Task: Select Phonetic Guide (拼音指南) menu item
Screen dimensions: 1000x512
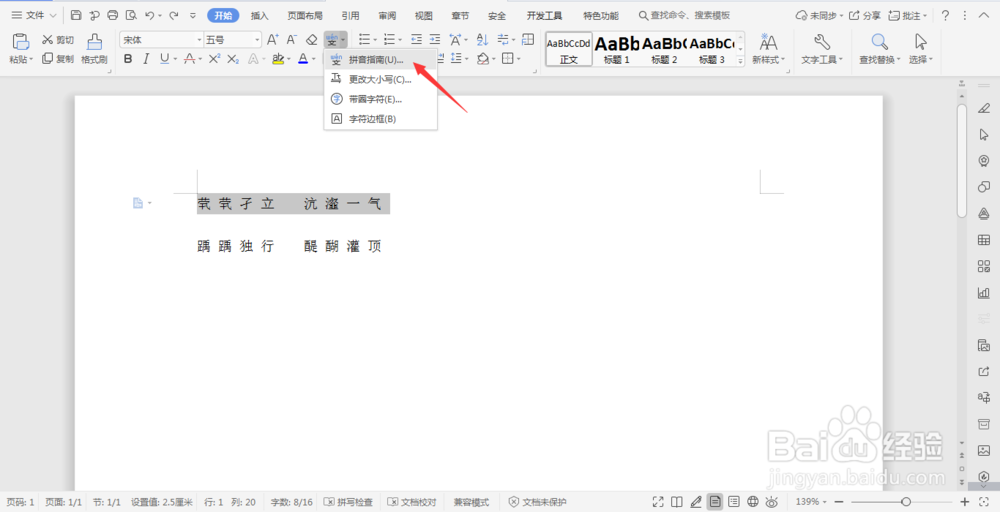Action: coord(381,59)
